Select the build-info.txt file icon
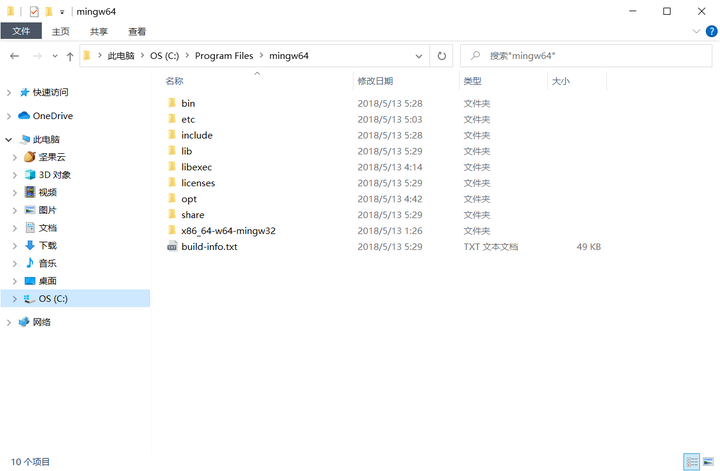 pyautogui.click(x=172, y=247)
